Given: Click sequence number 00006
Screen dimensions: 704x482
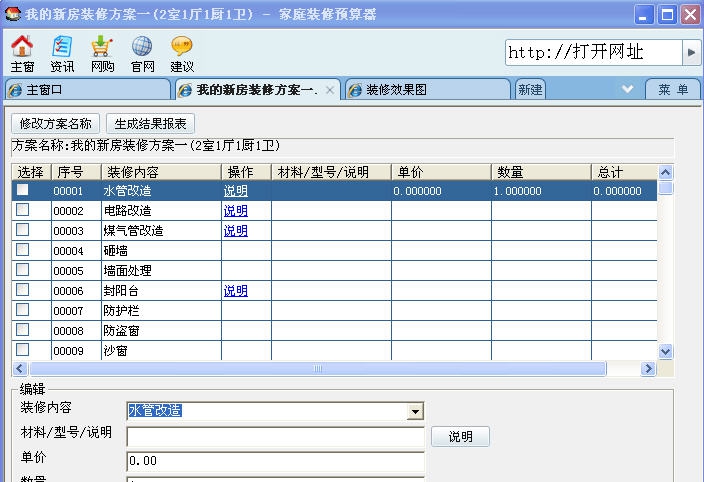Looking at the screenshot, I should tap(68, 291).
